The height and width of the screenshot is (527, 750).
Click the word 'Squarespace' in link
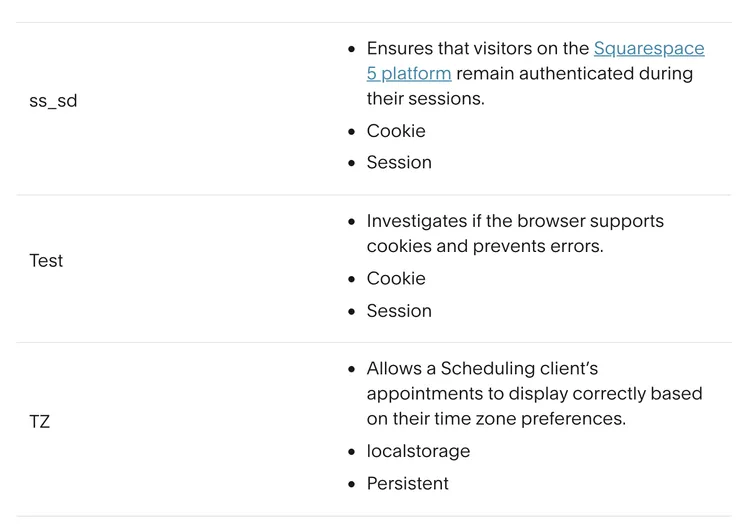pos(649,49)
